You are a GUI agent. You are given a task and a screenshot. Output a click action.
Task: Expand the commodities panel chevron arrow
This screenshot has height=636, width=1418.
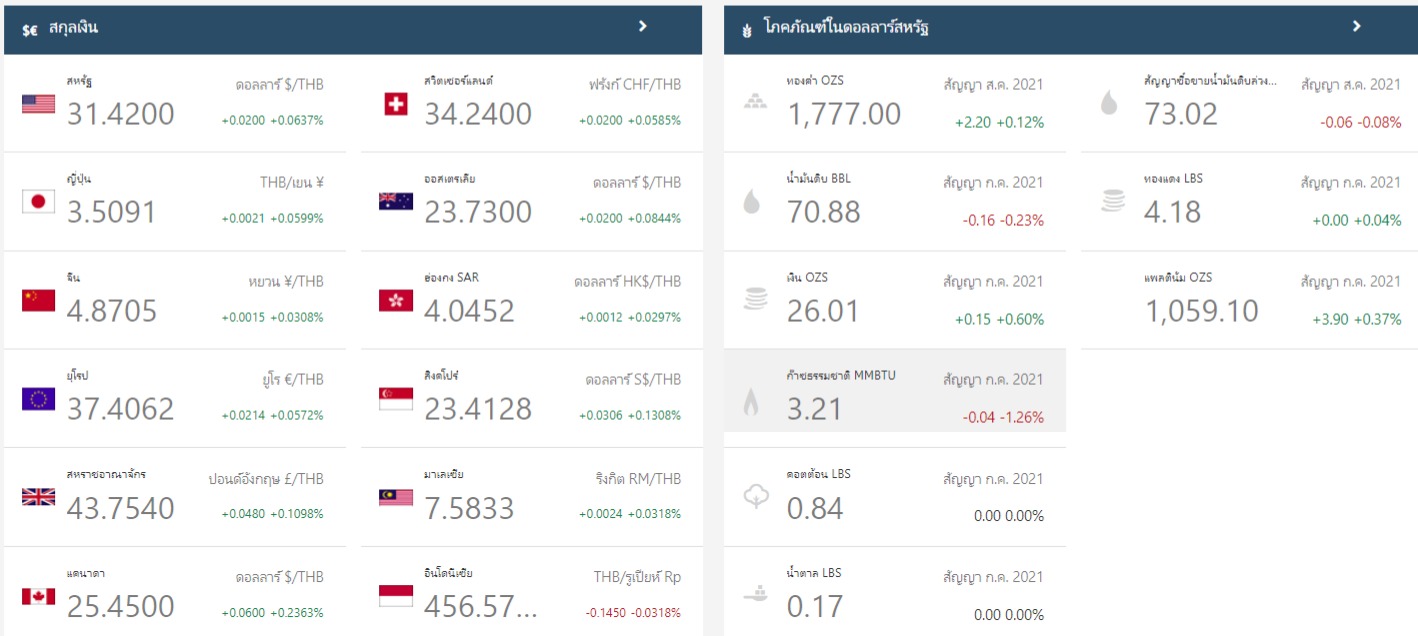(x=1357, y=26)
